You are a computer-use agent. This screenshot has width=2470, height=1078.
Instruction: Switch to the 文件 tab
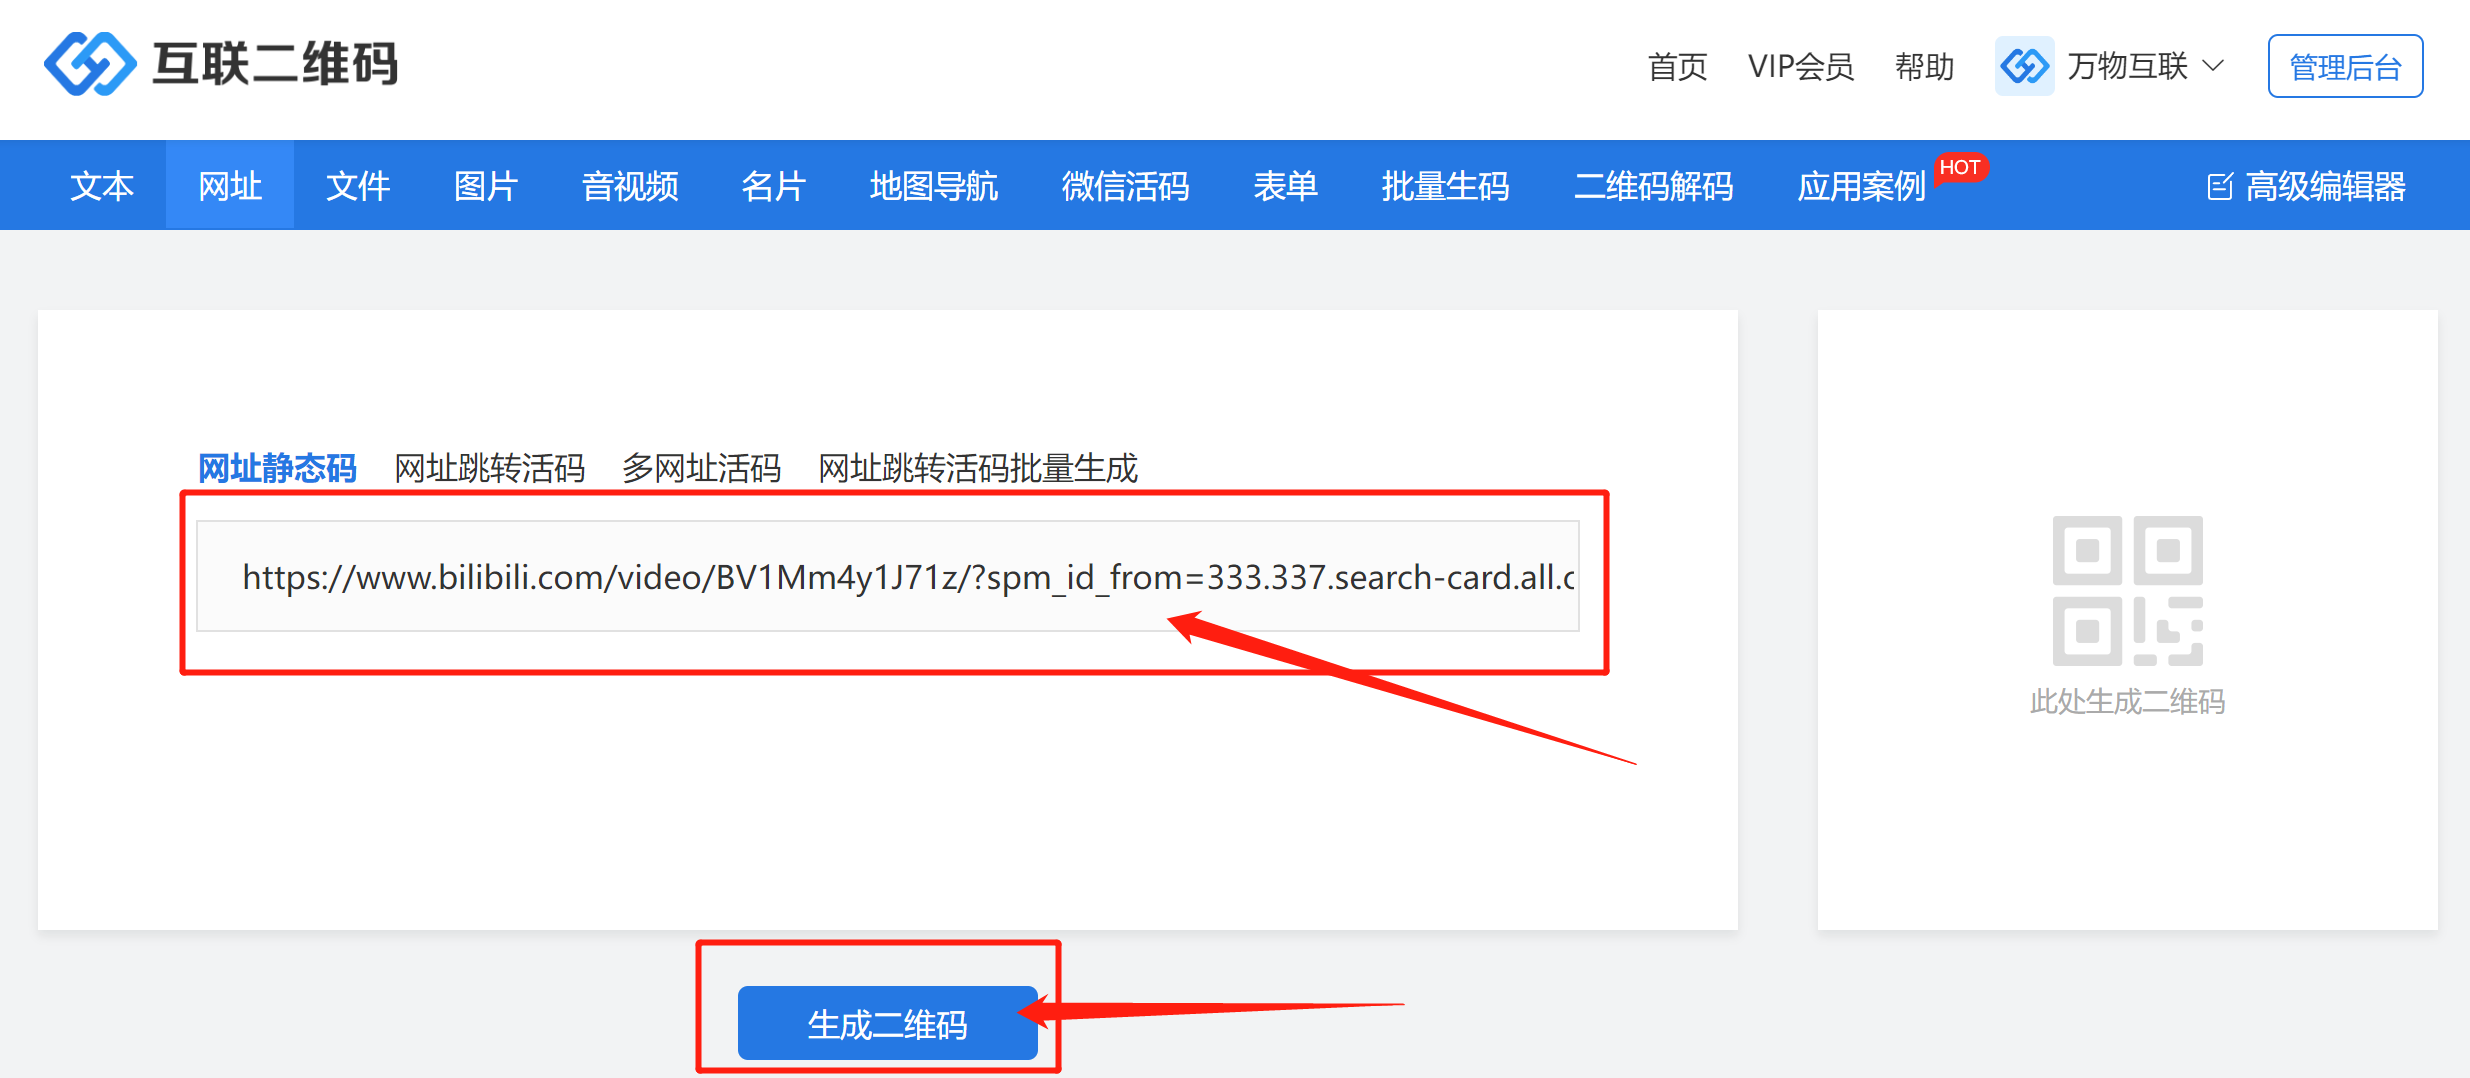(x=358, y=186)
